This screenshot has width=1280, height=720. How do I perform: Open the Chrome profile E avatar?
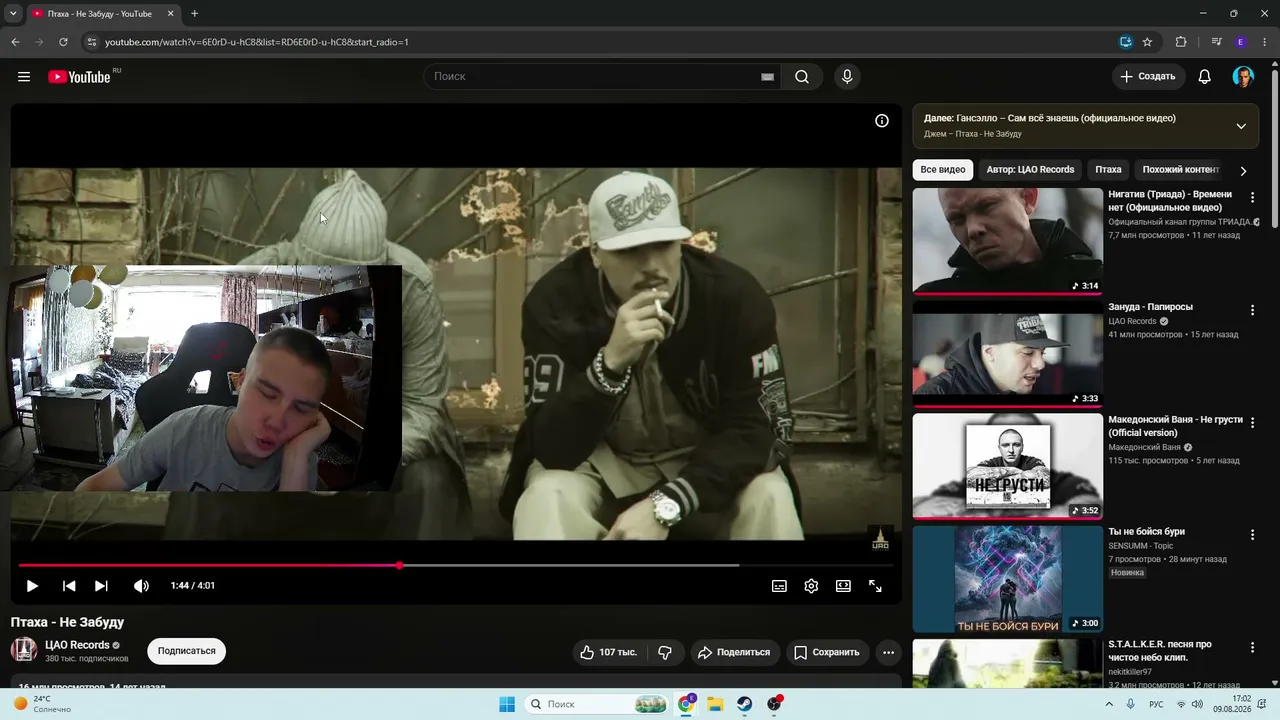coord(1241,42)
